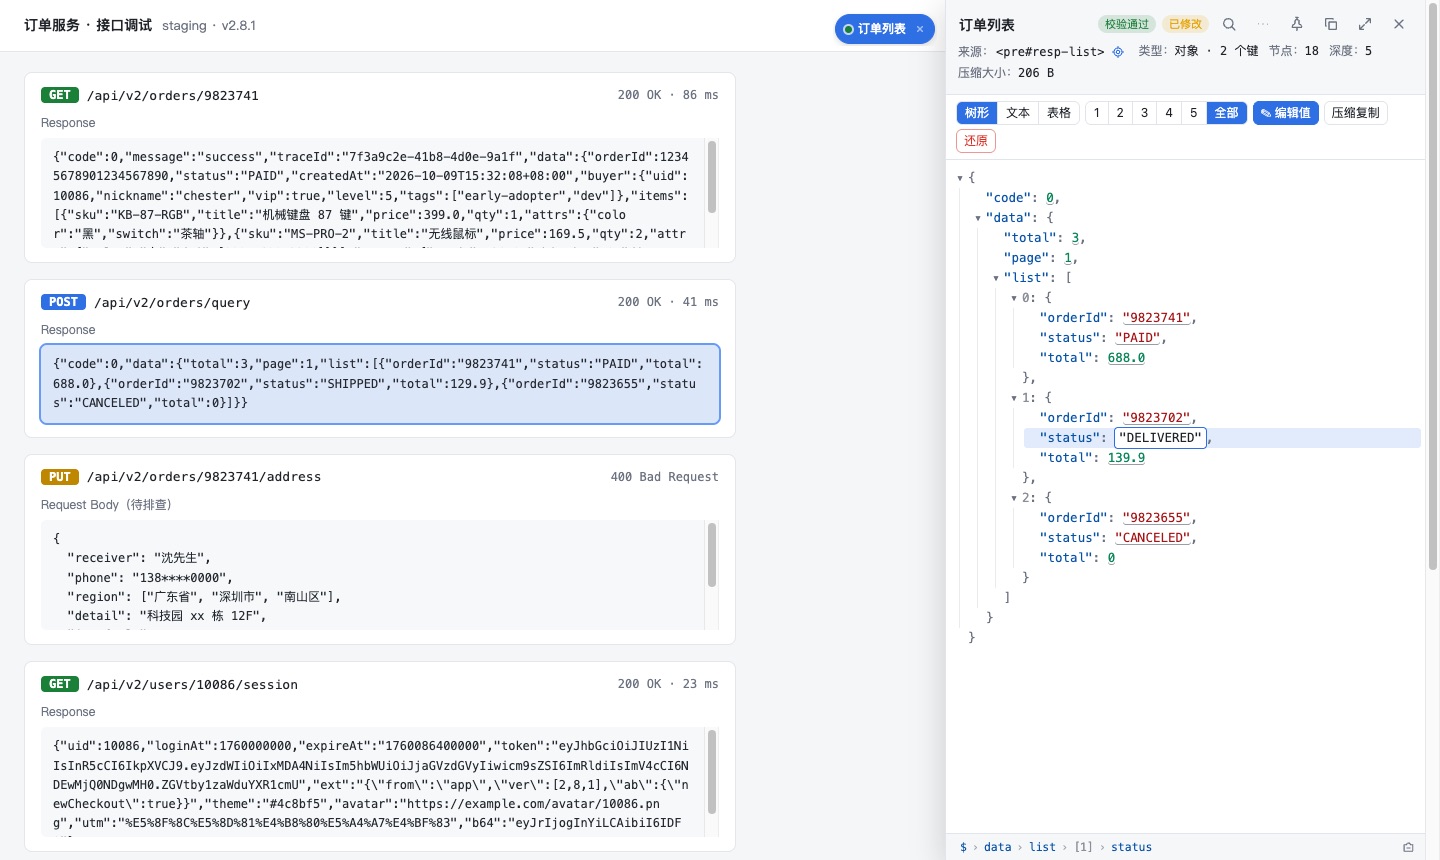Collapse list item 1 node
Screen dimensions: 1440x860
point(1014,398)
